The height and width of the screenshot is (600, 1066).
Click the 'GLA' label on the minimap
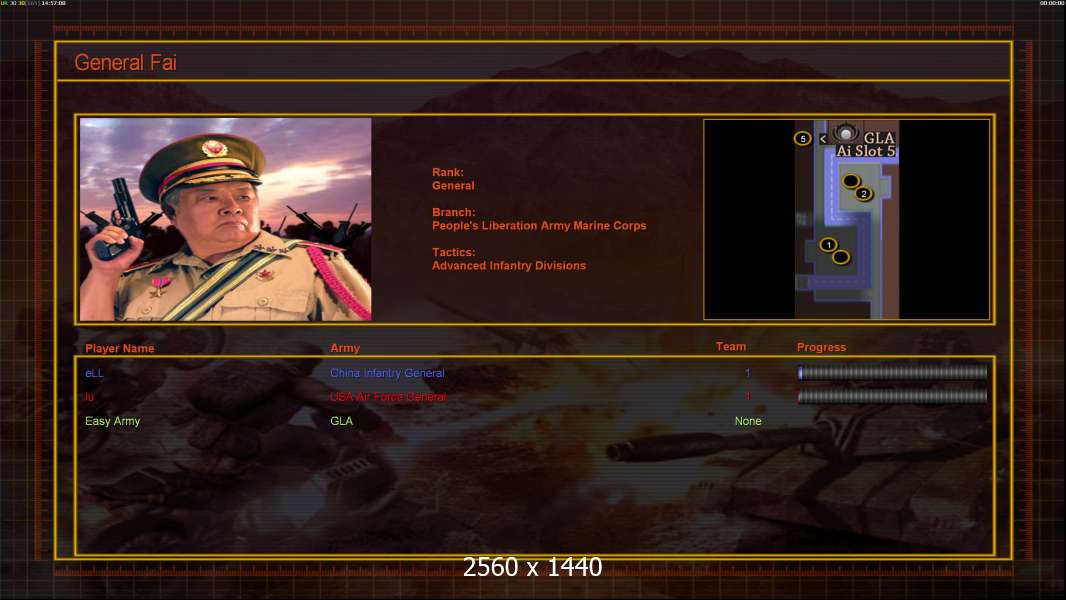879,137
